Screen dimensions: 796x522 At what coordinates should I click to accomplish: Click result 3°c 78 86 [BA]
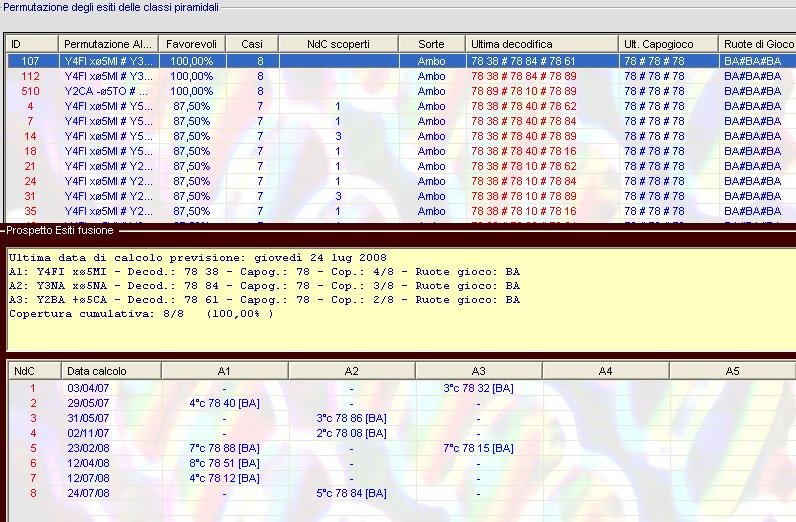click(351, 418)
